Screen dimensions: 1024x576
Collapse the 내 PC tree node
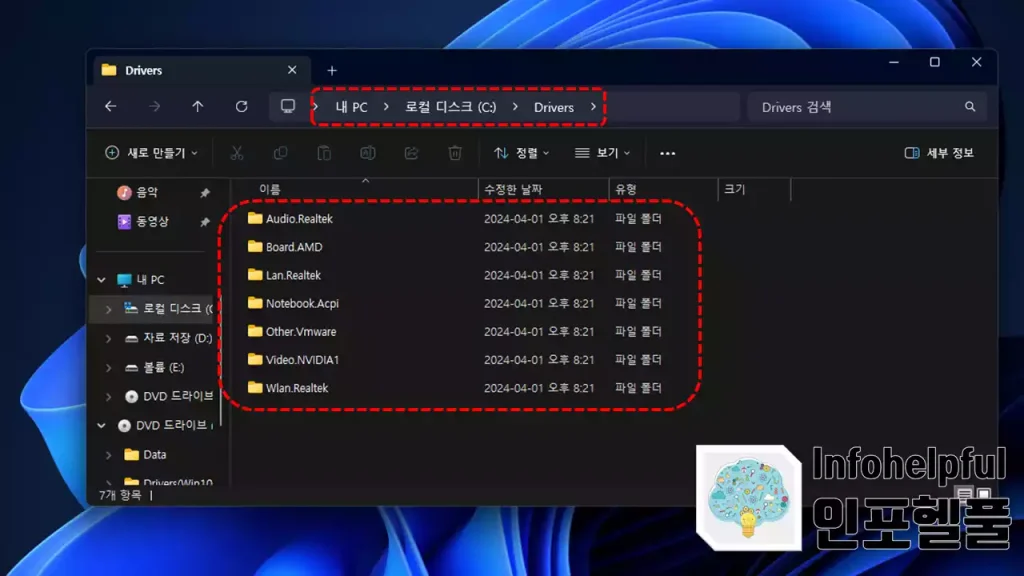pyautogui.click(x=101, y=280)
